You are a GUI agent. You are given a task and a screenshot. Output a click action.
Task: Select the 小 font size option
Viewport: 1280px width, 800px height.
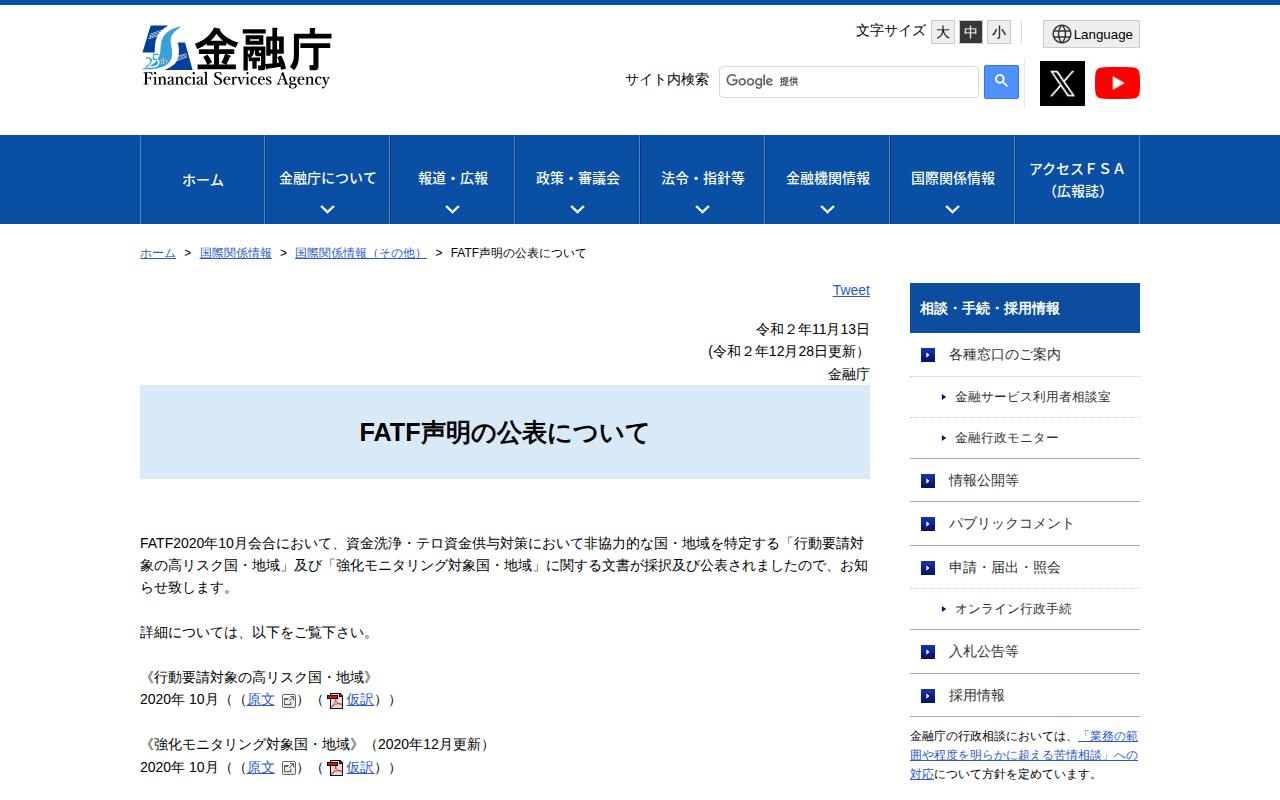(x=998, y=32)
